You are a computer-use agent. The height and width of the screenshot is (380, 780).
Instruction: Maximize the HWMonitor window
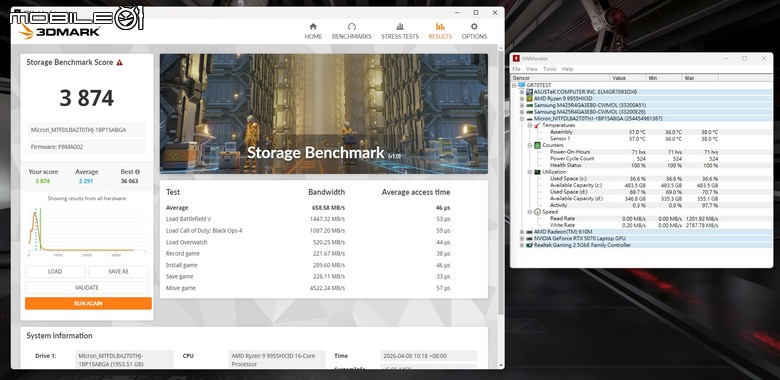[x=745, y=58]
